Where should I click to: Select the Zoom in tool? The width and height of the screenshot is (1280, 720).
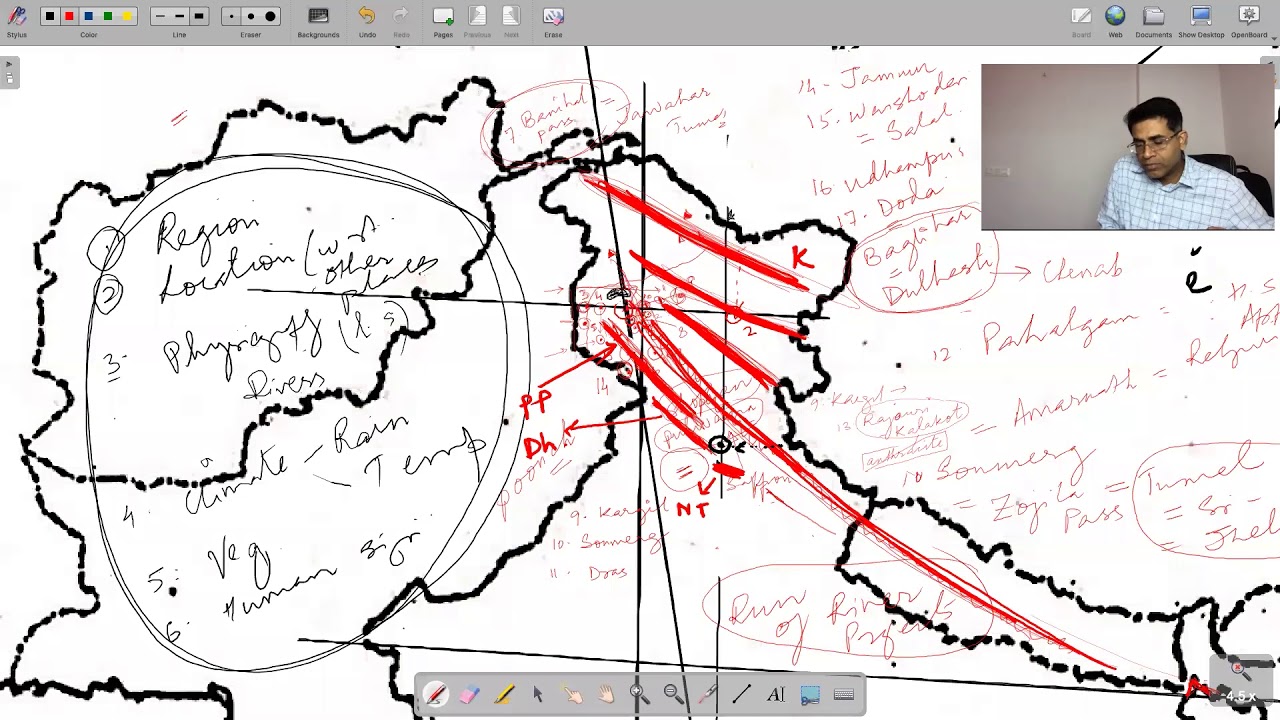coord(638,694)
